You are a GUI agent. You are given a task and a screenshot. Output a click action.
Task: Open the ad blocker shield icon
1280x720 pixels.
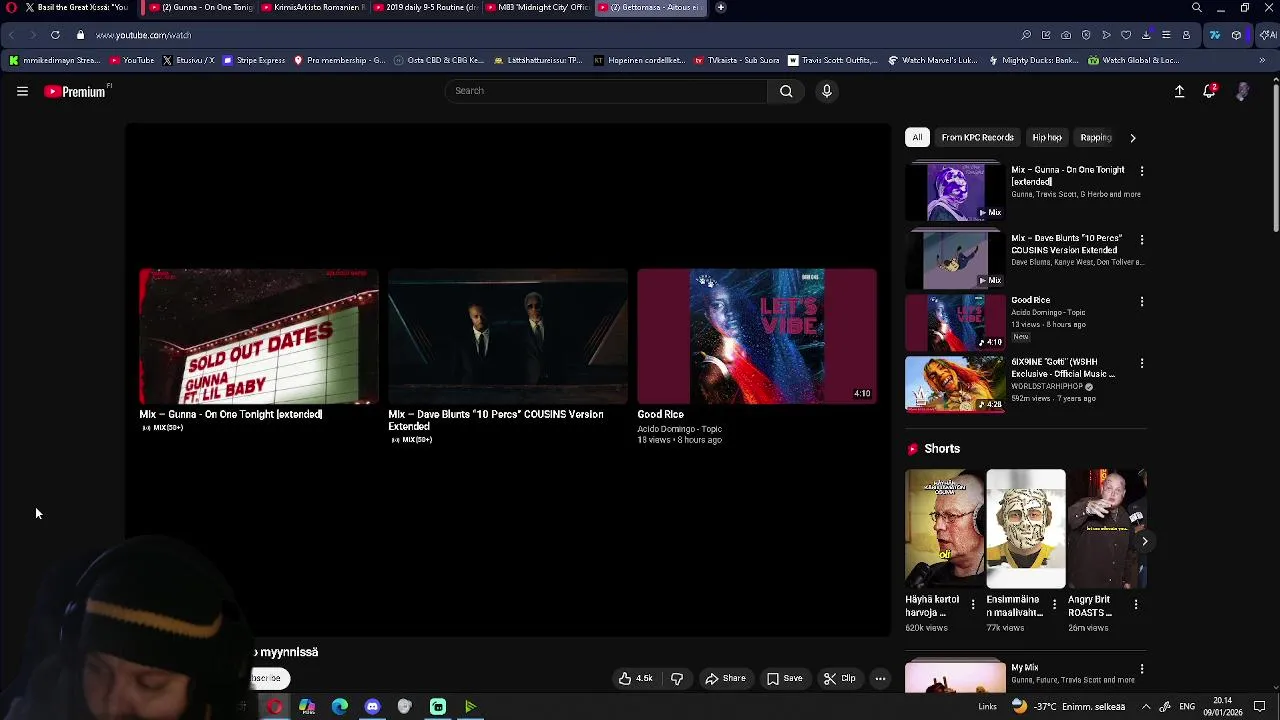(x=1086, y=35)
